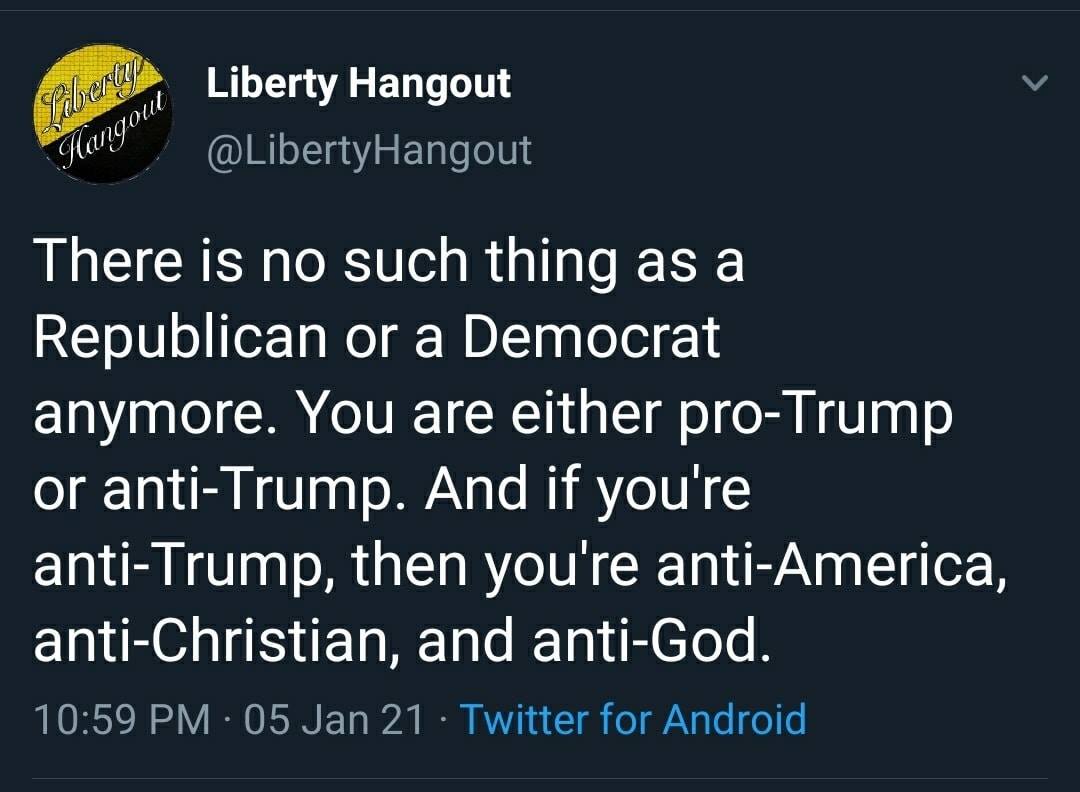This screenshot has height=792, width=1080.
Task: Click the word anti-God in the tweet
Action: tap(651, 643)
